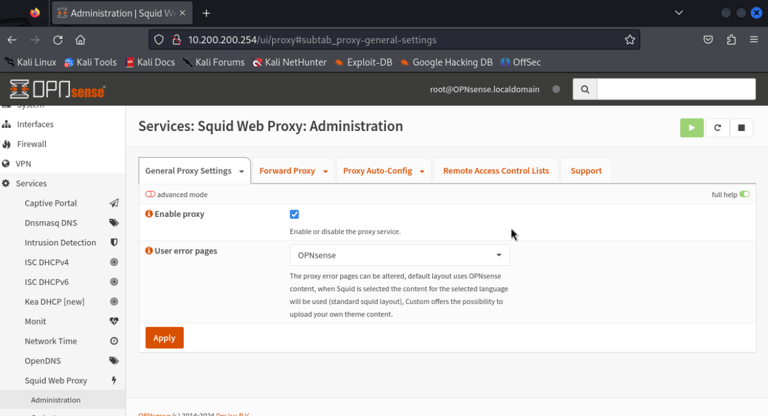
Task: Toggle advanced mode switch
Action: point(150,194)
